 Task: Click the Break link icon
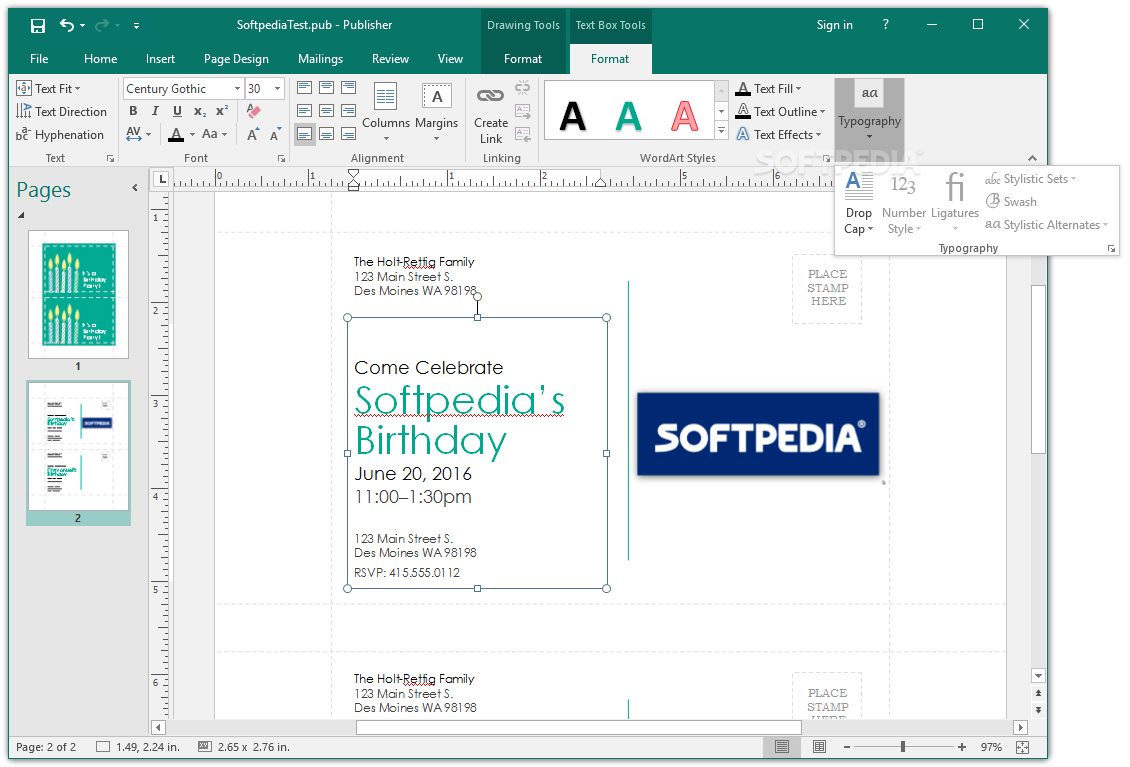pos(522,88)
